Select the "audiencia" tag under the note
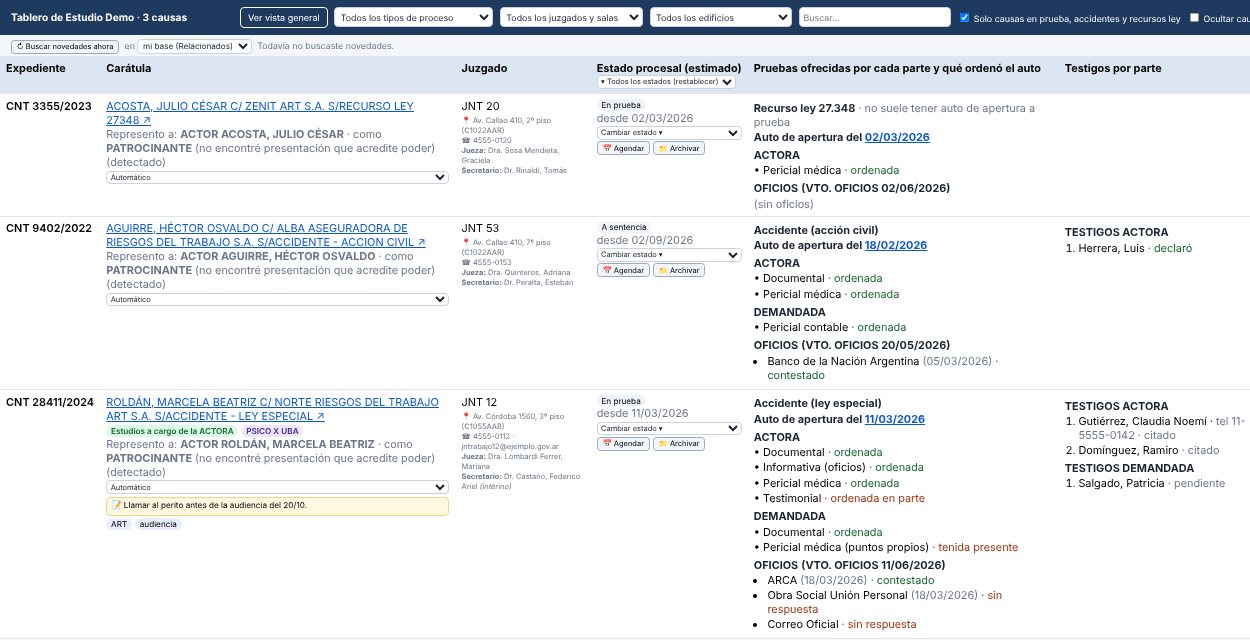The width and height of the screenshot is (1250, 640). 158,524
